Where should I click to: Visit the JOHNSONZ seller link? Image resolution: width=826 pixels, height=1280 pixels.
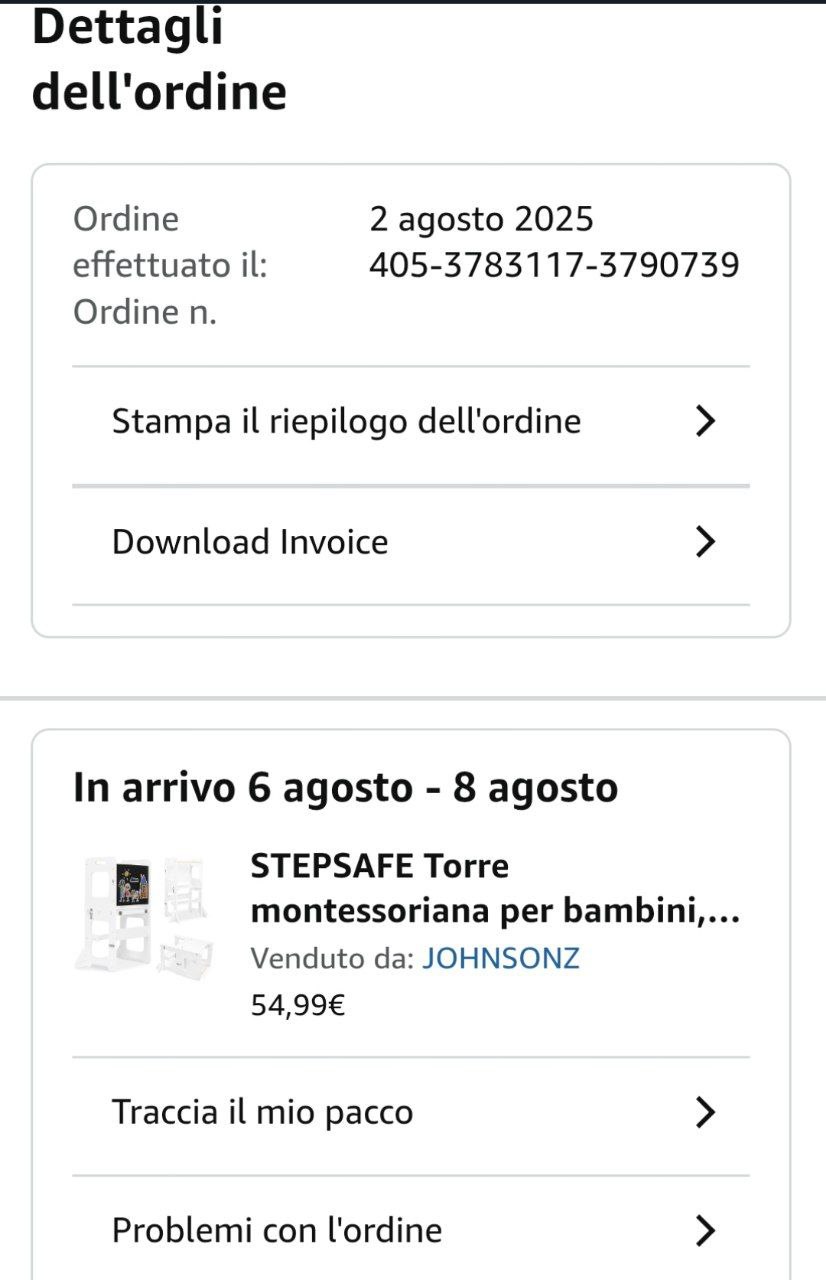coord(500,959)
